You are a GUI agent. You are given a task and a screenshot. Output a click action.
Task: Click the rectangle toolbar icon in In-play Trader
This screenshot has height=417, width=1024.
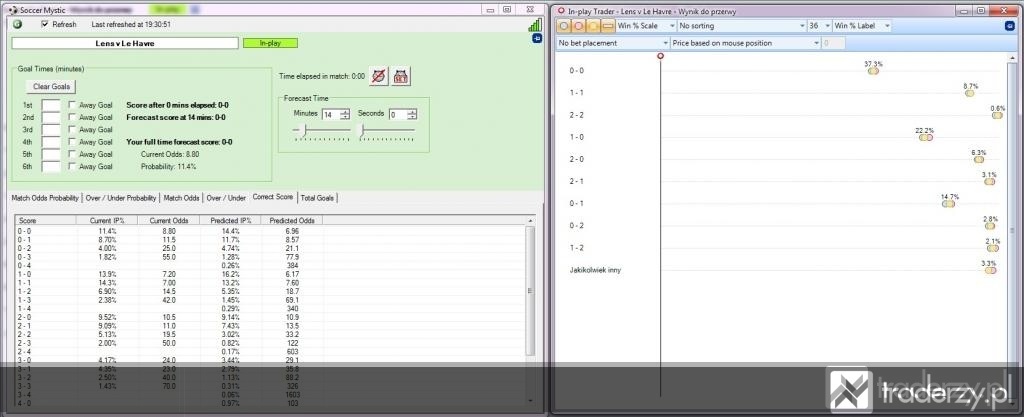tap(608, 26)
